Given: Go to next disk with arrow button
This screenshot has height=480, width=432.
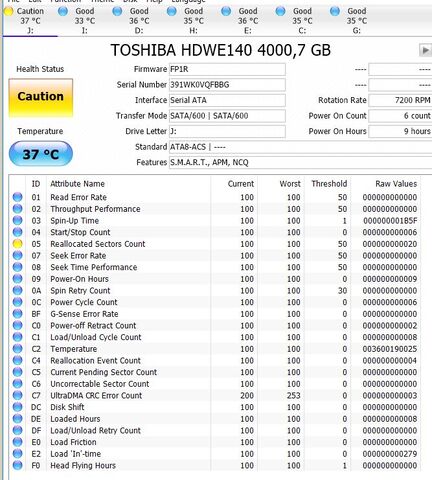Looking at the screenshot, I should [425, 50].
